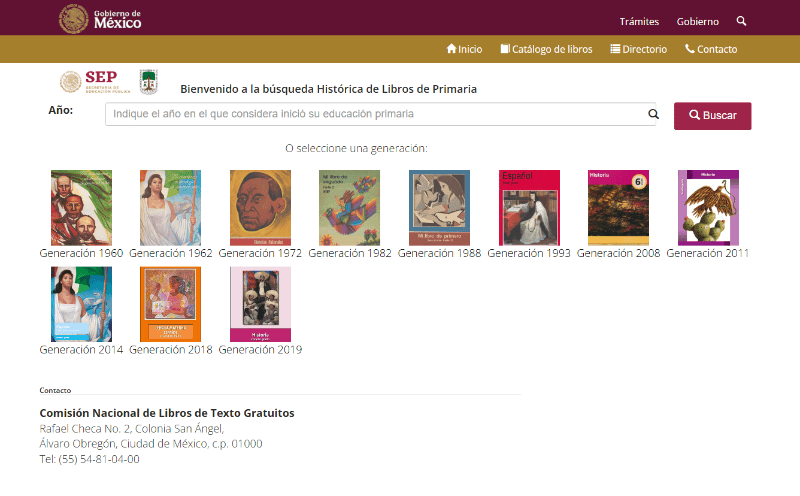Open Catálogo de libros

(546, 49)
